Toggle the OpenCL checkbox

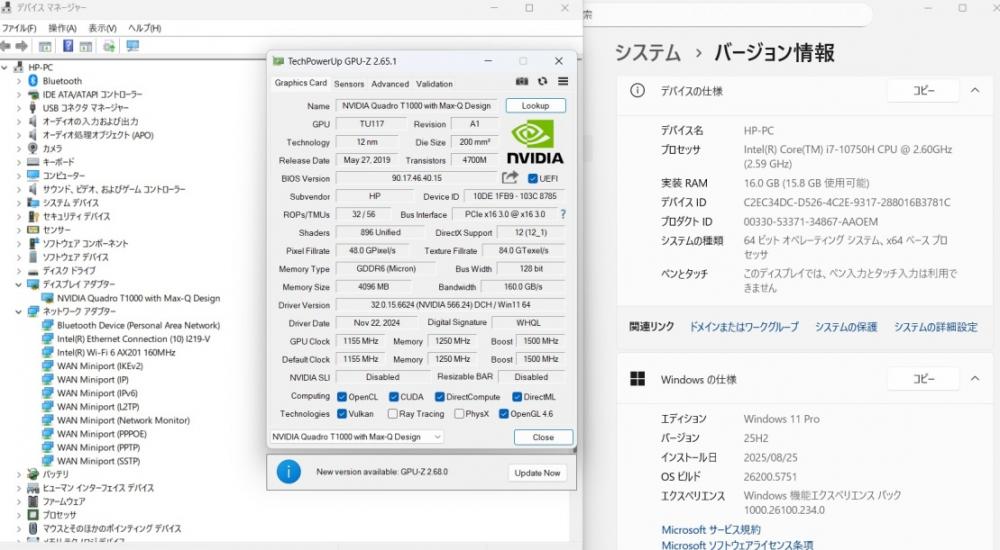tap(342, 397)
